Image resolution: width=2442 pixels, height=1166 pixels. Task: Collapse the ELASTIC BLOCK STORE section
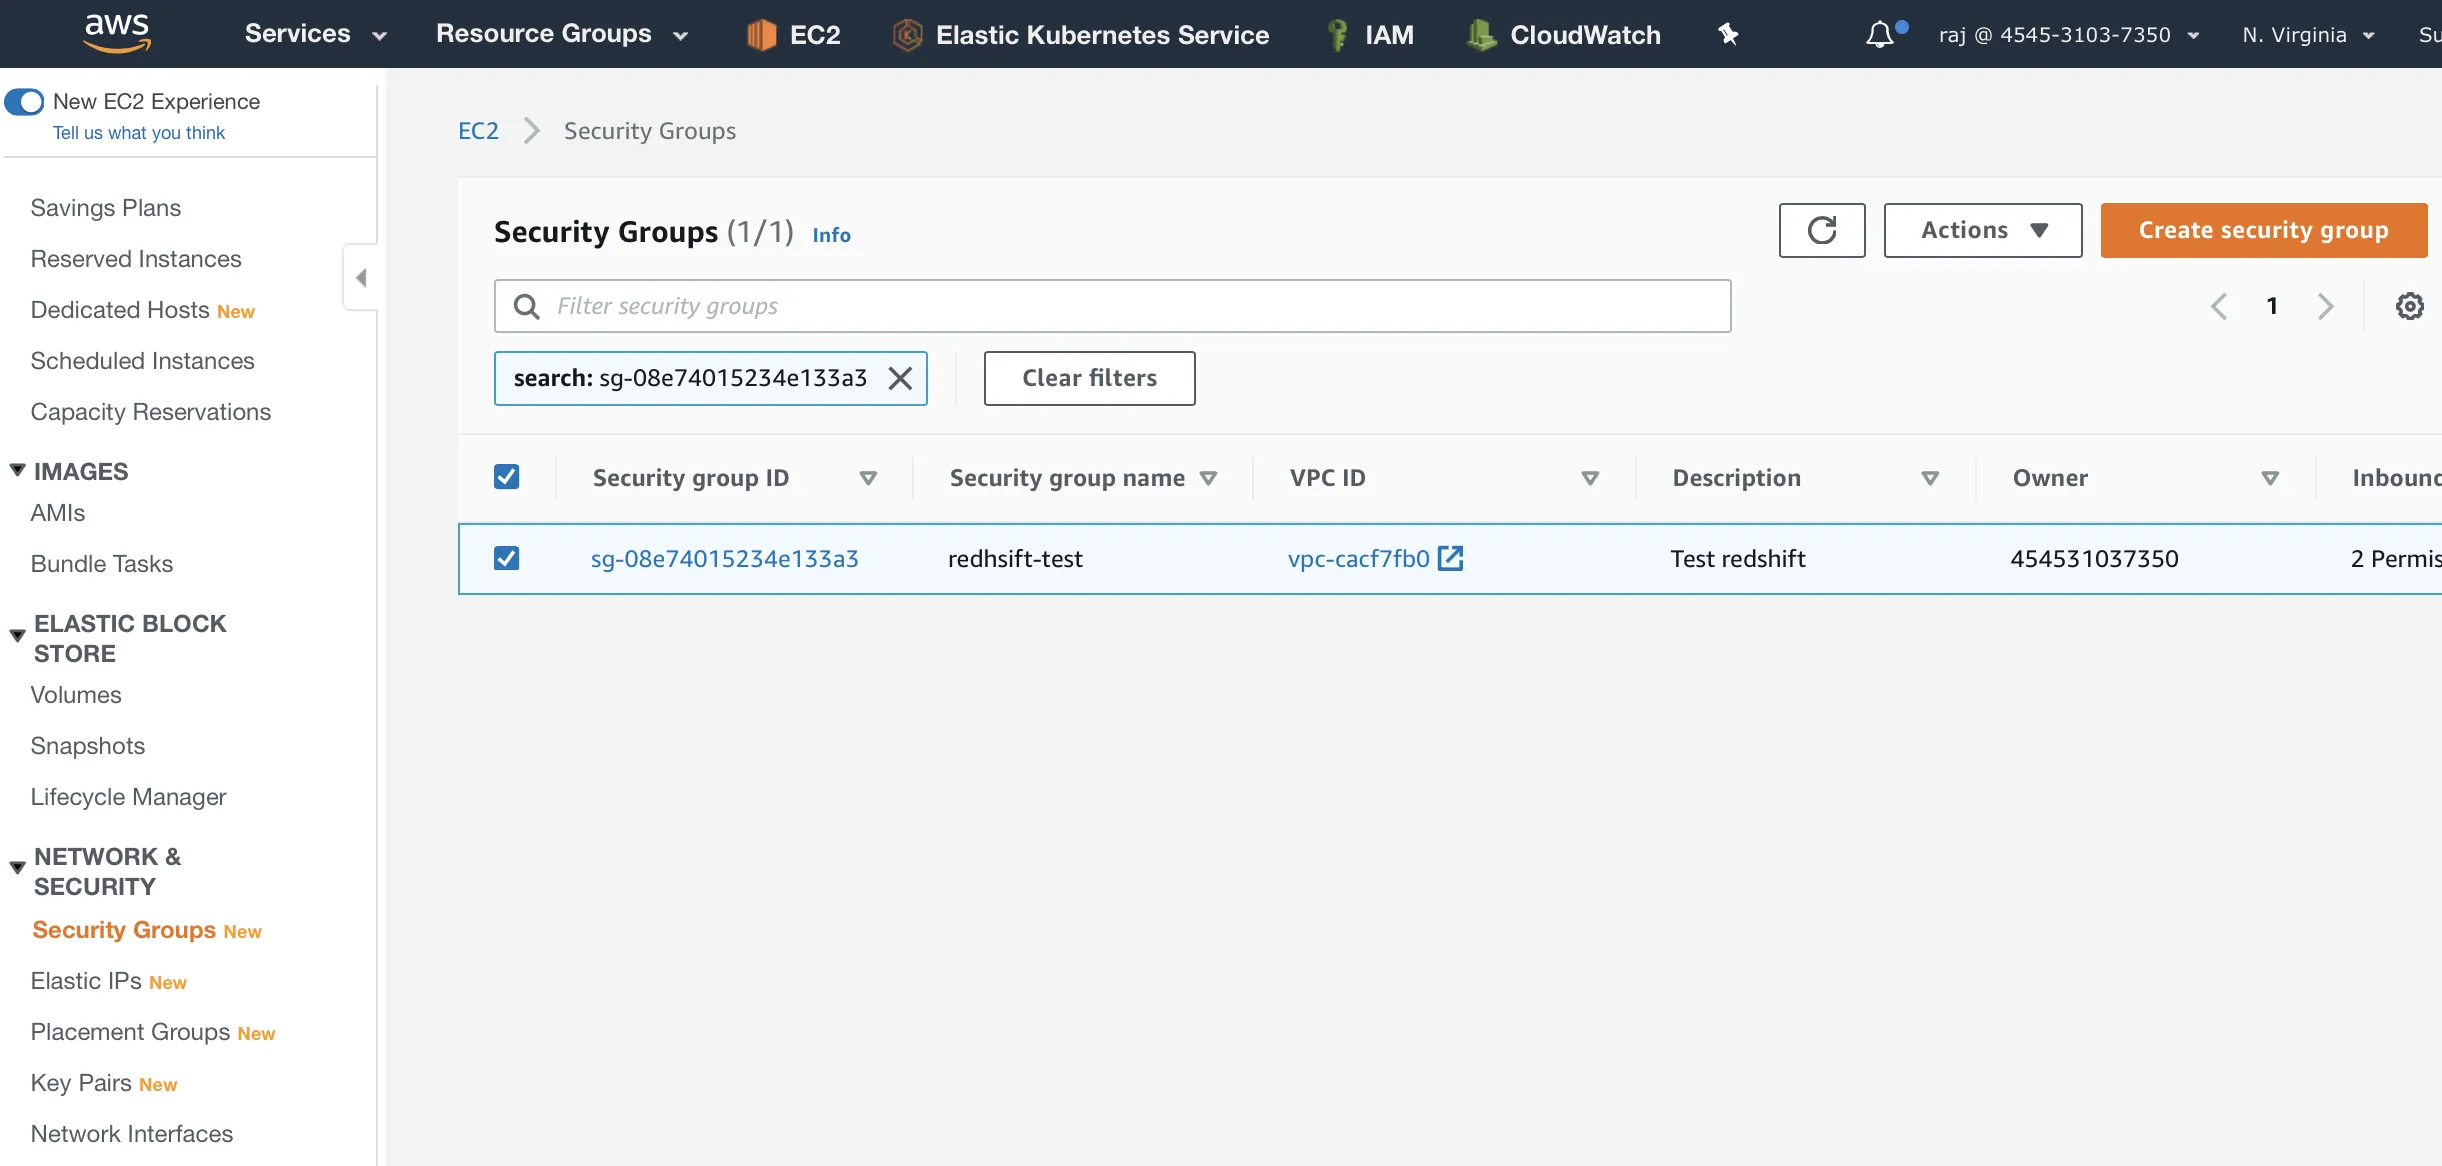coord(17,636)
